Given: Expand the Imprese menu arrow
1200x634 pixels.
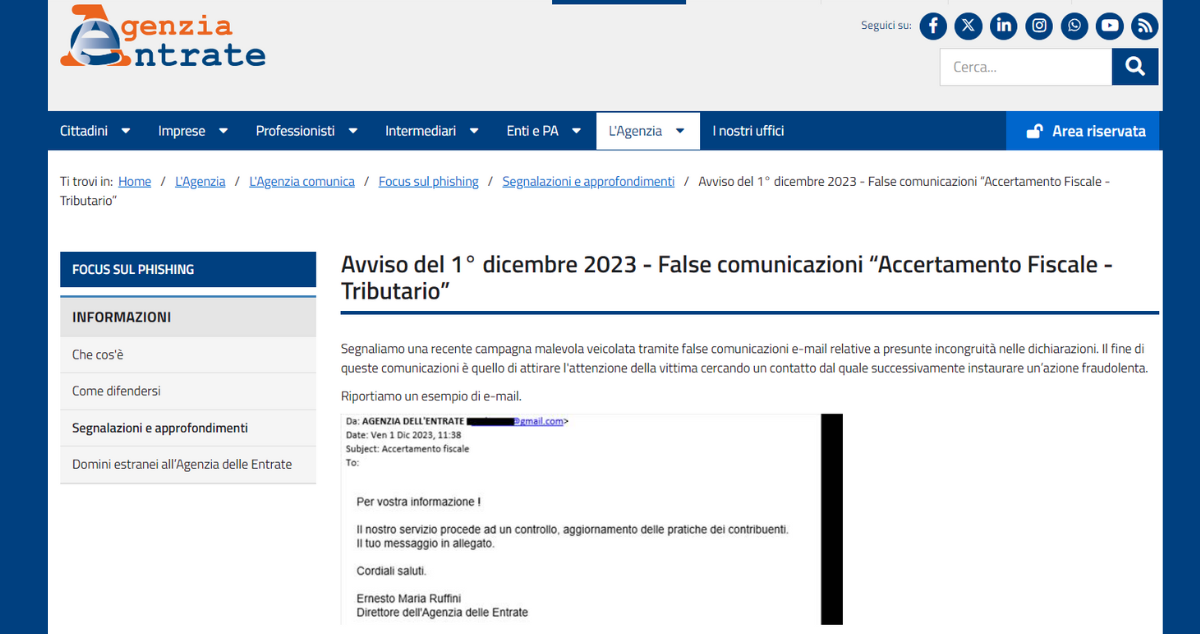Looking at the screenshot, I should [x=223, y=131].
